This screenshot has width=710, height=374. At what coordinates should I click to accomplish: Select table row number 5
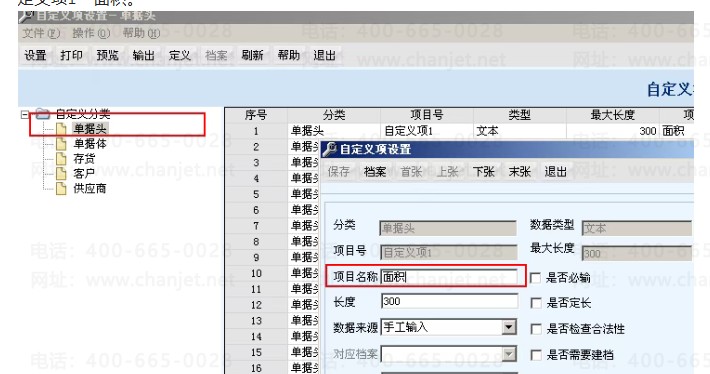coord(256,194)
